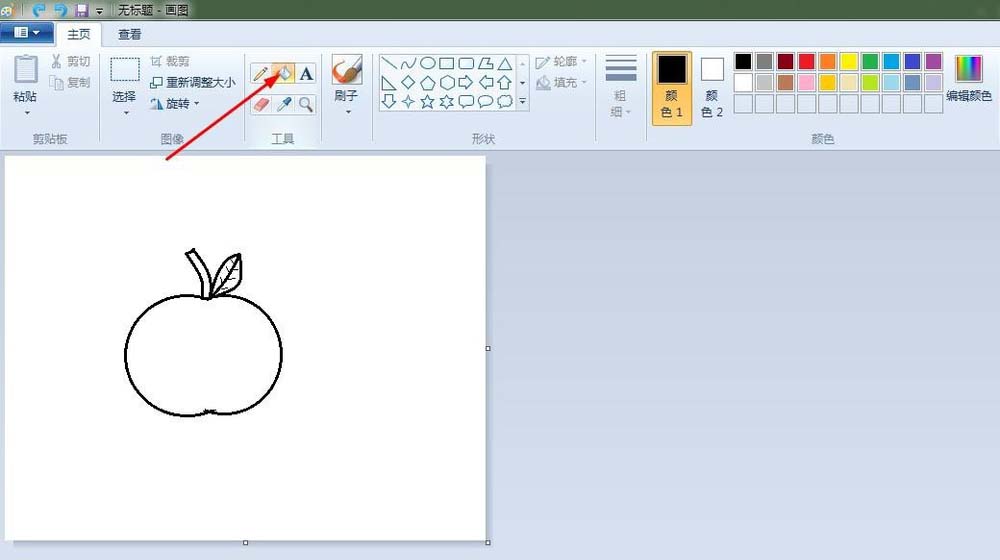Choose the Curve shape
1000x560 pixels.
tap(408, 63)
